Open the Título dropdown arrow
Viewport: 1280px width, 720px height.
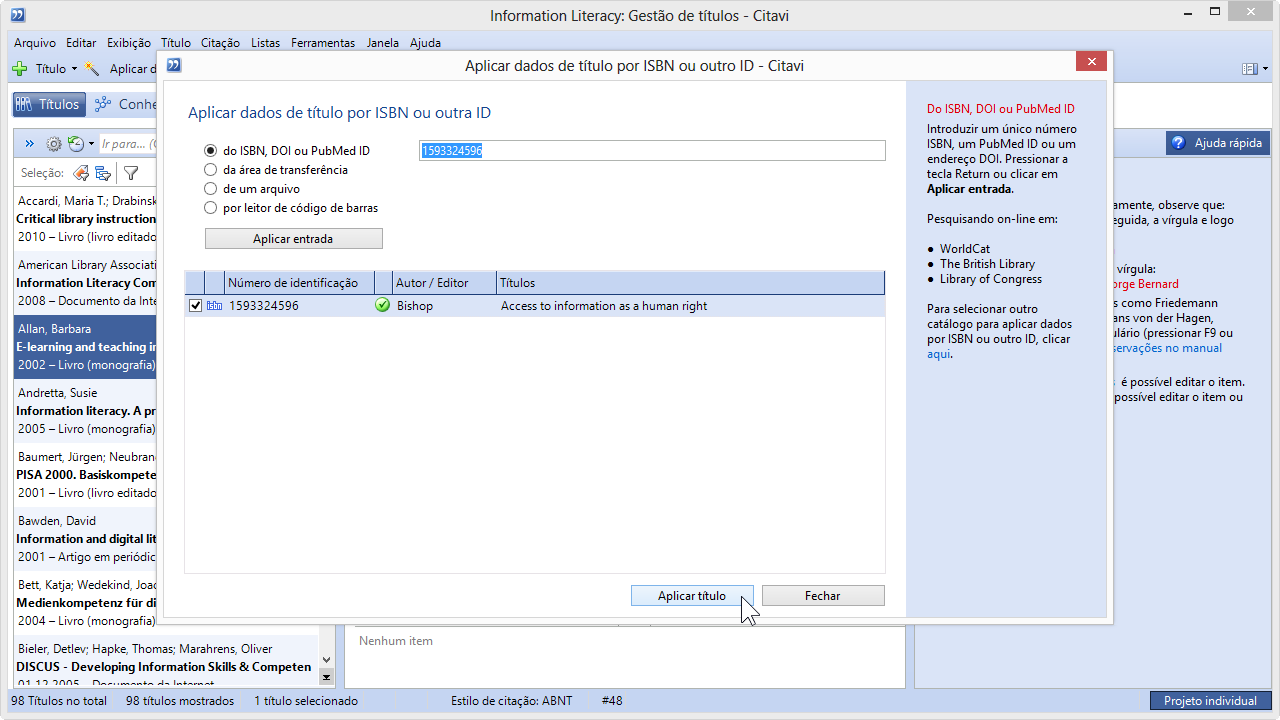pyautogui.click(x=74, y=69)
